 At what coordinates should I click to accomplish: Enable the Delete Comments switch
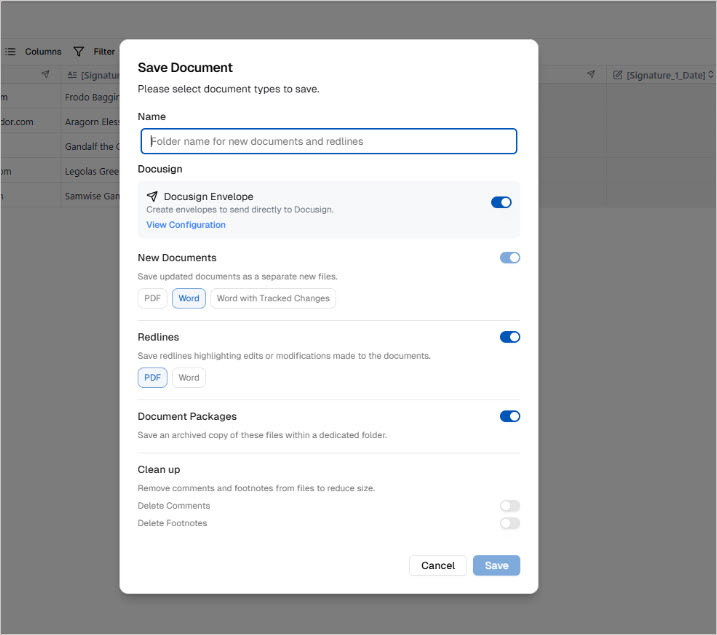click(x=510, y=506)
